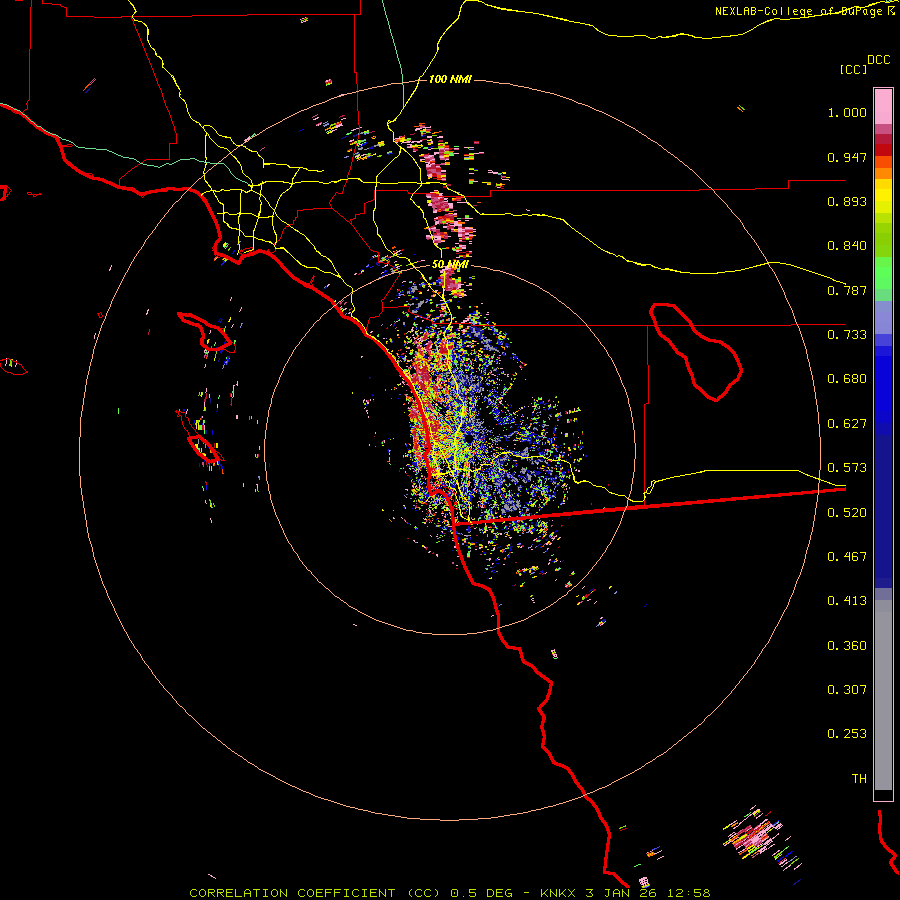Click the 0.520 scale value
This screenshot has width=900, height=900.
[847, 513]
